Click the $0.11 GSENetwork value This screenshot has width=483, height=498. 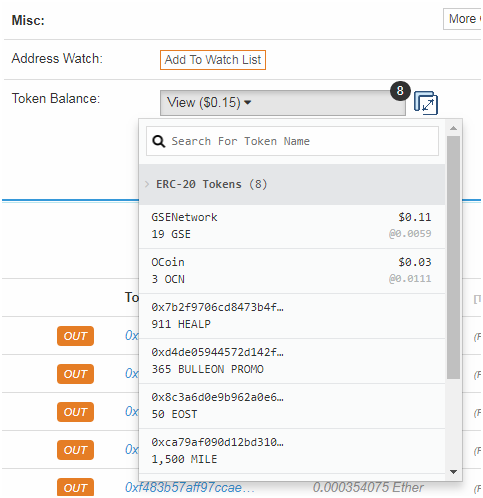[415, 217]
